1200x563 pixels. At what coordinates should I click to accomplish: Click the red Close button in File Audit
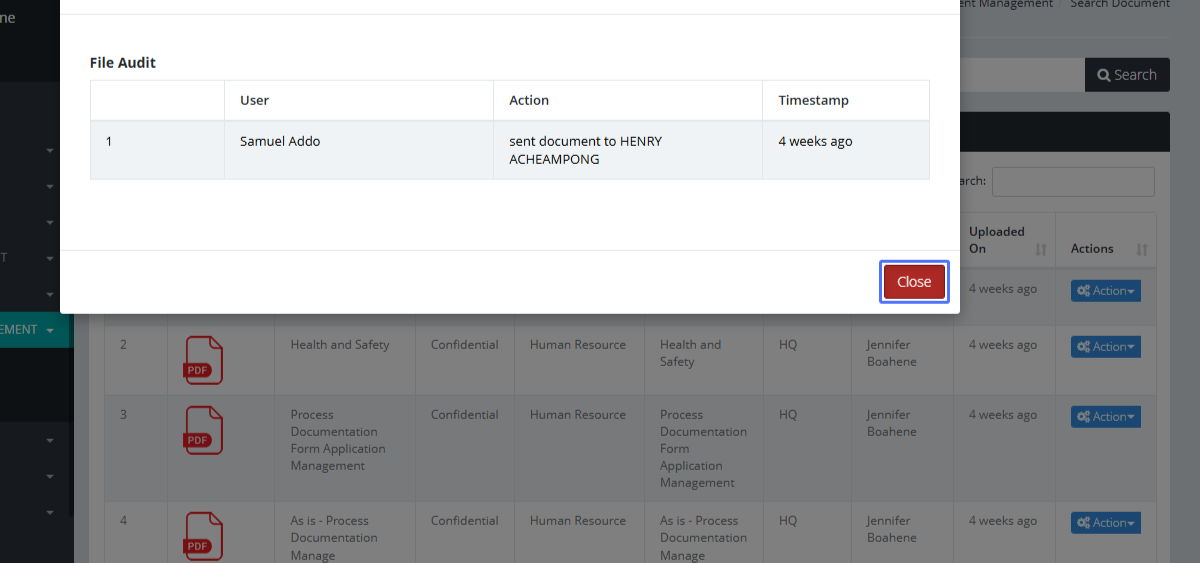pyautogui.click(x=914, y=282)
